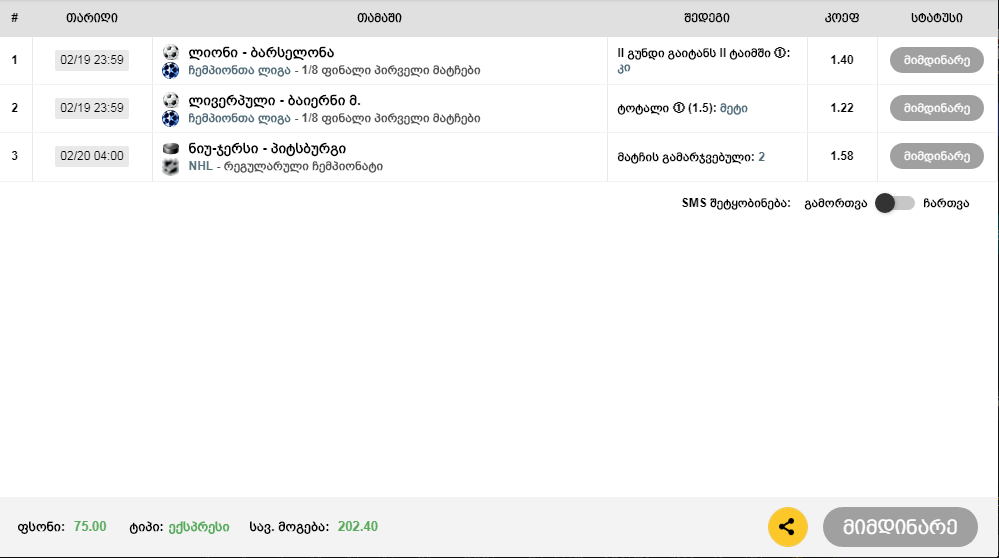Viewport: 999px width, 558px height.
Task: Click hockey puck icon for ნიუ-ჯერსი - პიტსბურგი
Action: point(171,148)
